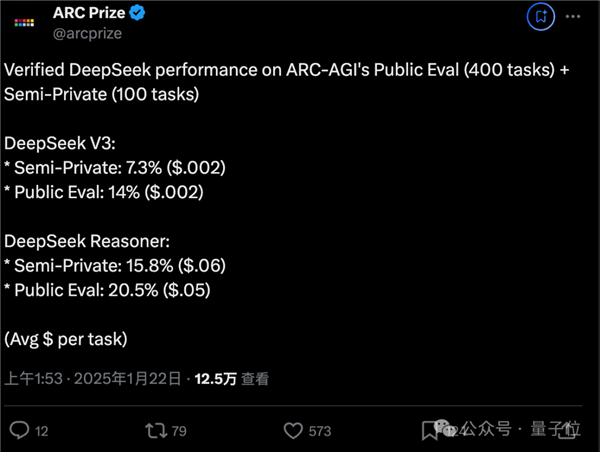This screenshot has width=600, height=452.
Task: Like the post with the heart icon
Action: click(x=293, y=430)
